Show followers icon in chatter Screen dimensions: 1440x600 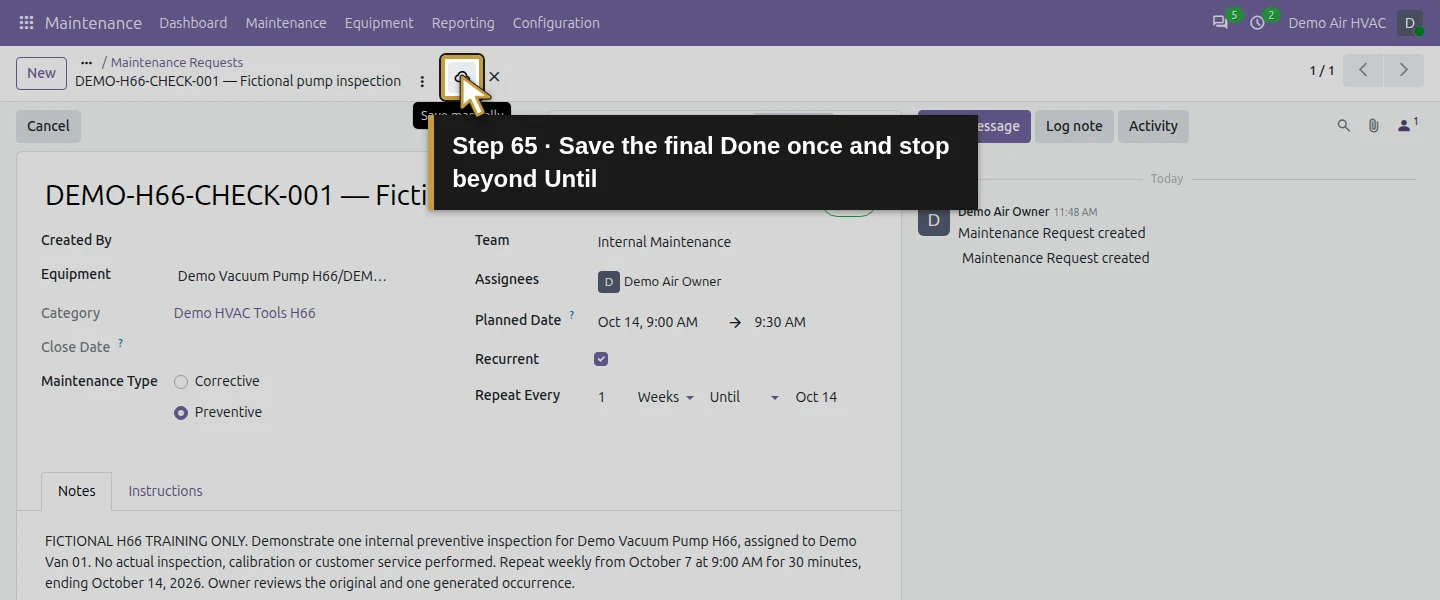[x=1408, y=125]
